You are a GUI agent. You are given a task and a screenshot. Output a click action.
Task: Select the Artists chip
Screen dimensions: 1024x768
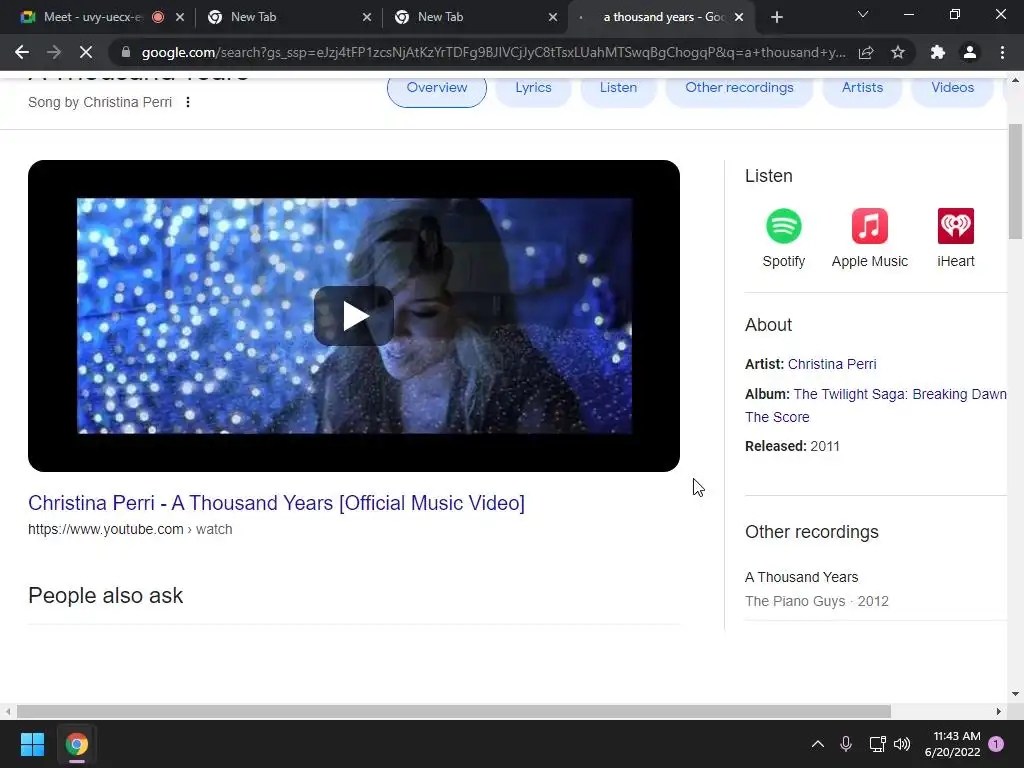862,88
